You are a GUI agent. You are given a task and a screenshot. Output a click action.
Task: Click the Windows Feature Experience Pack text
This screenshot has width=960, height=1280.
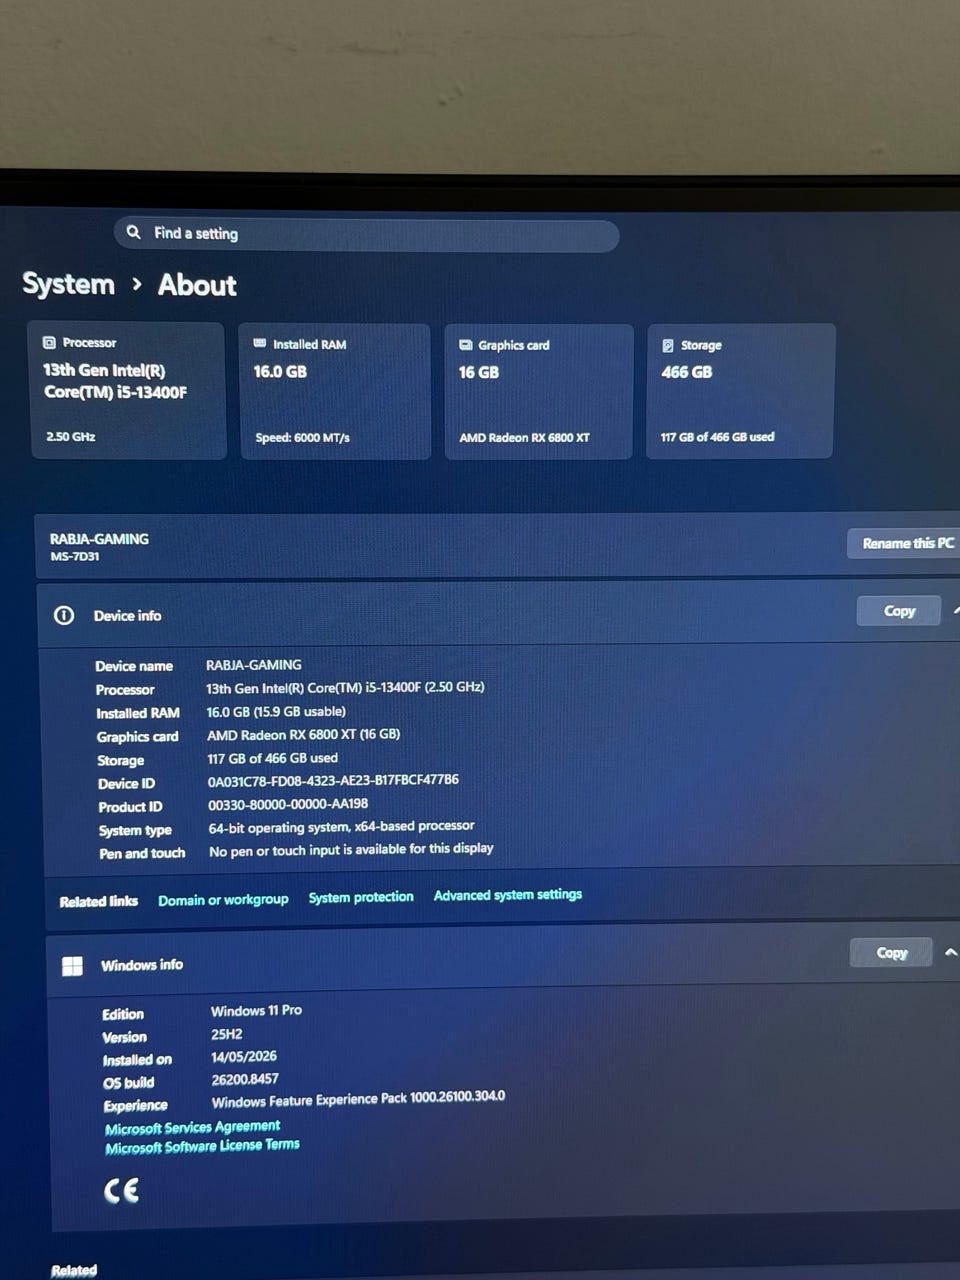pos(358,1099)
